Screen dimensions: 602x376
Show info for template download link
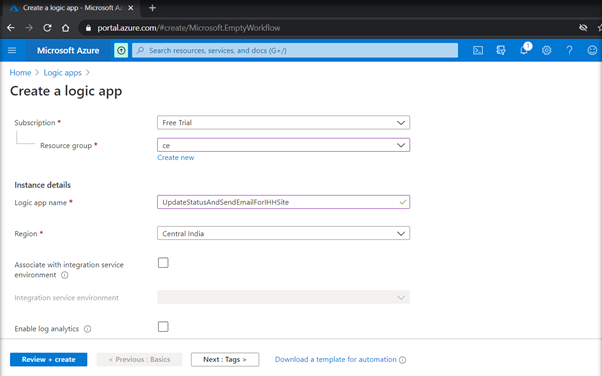pos(402,360)
